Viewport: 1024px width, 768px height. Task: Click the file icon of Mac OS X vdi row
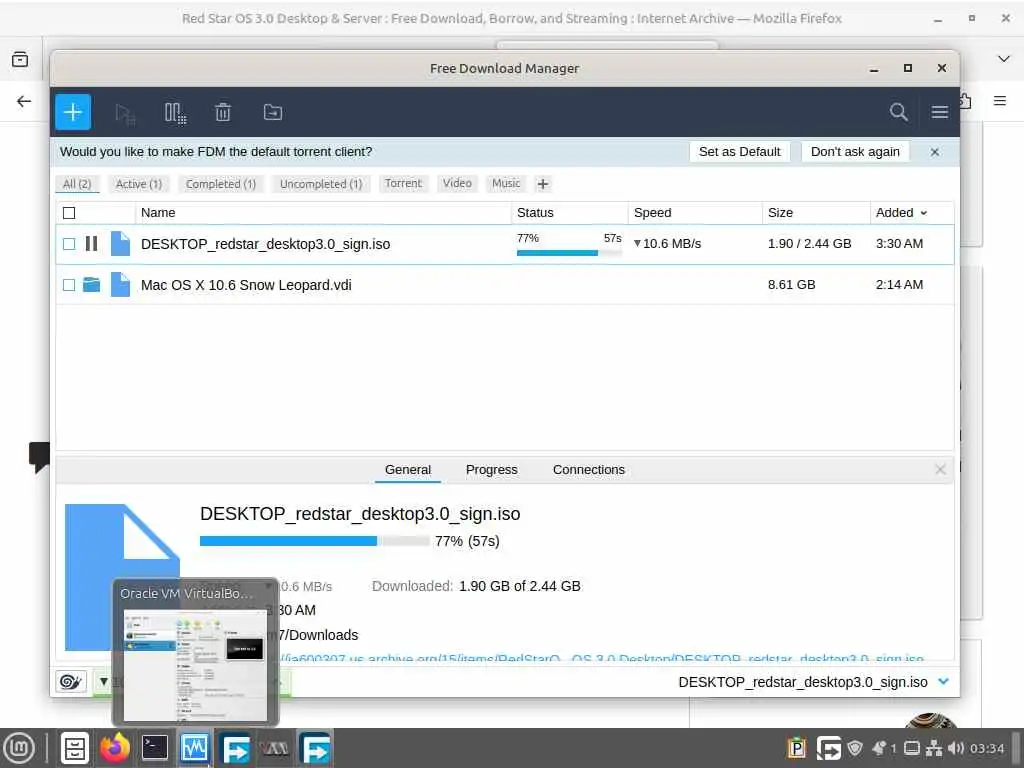(120, 285)
